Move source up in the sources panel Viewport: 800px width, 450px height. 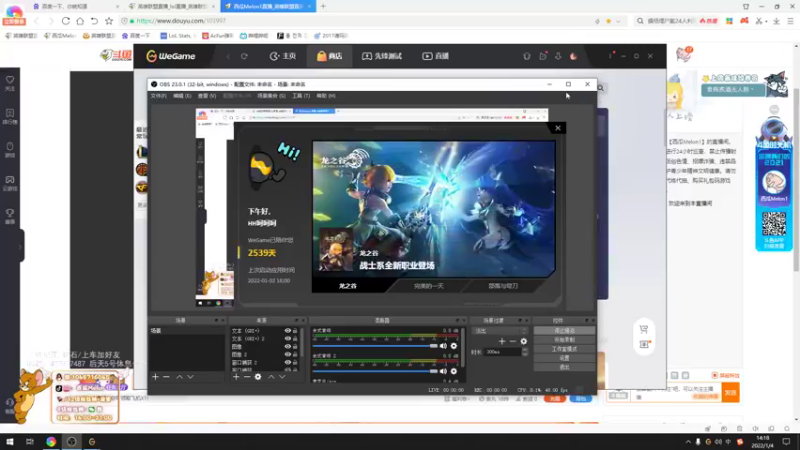click(271, 377)
